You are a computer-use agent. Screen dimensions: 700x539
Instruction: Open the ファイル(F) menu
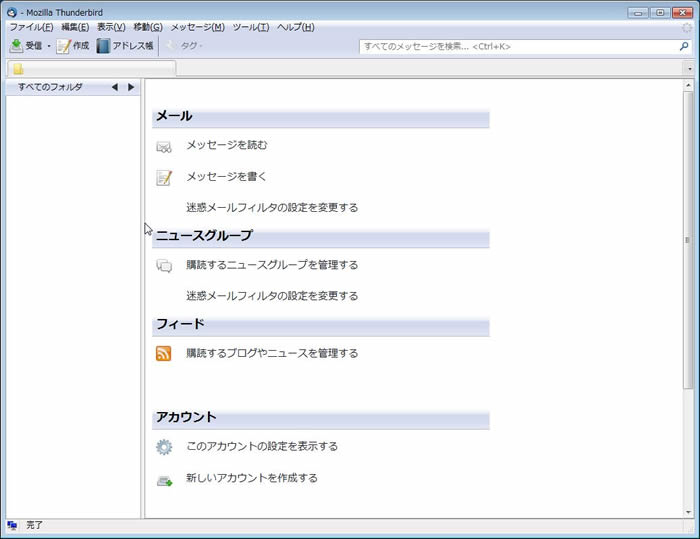(31, 27)
